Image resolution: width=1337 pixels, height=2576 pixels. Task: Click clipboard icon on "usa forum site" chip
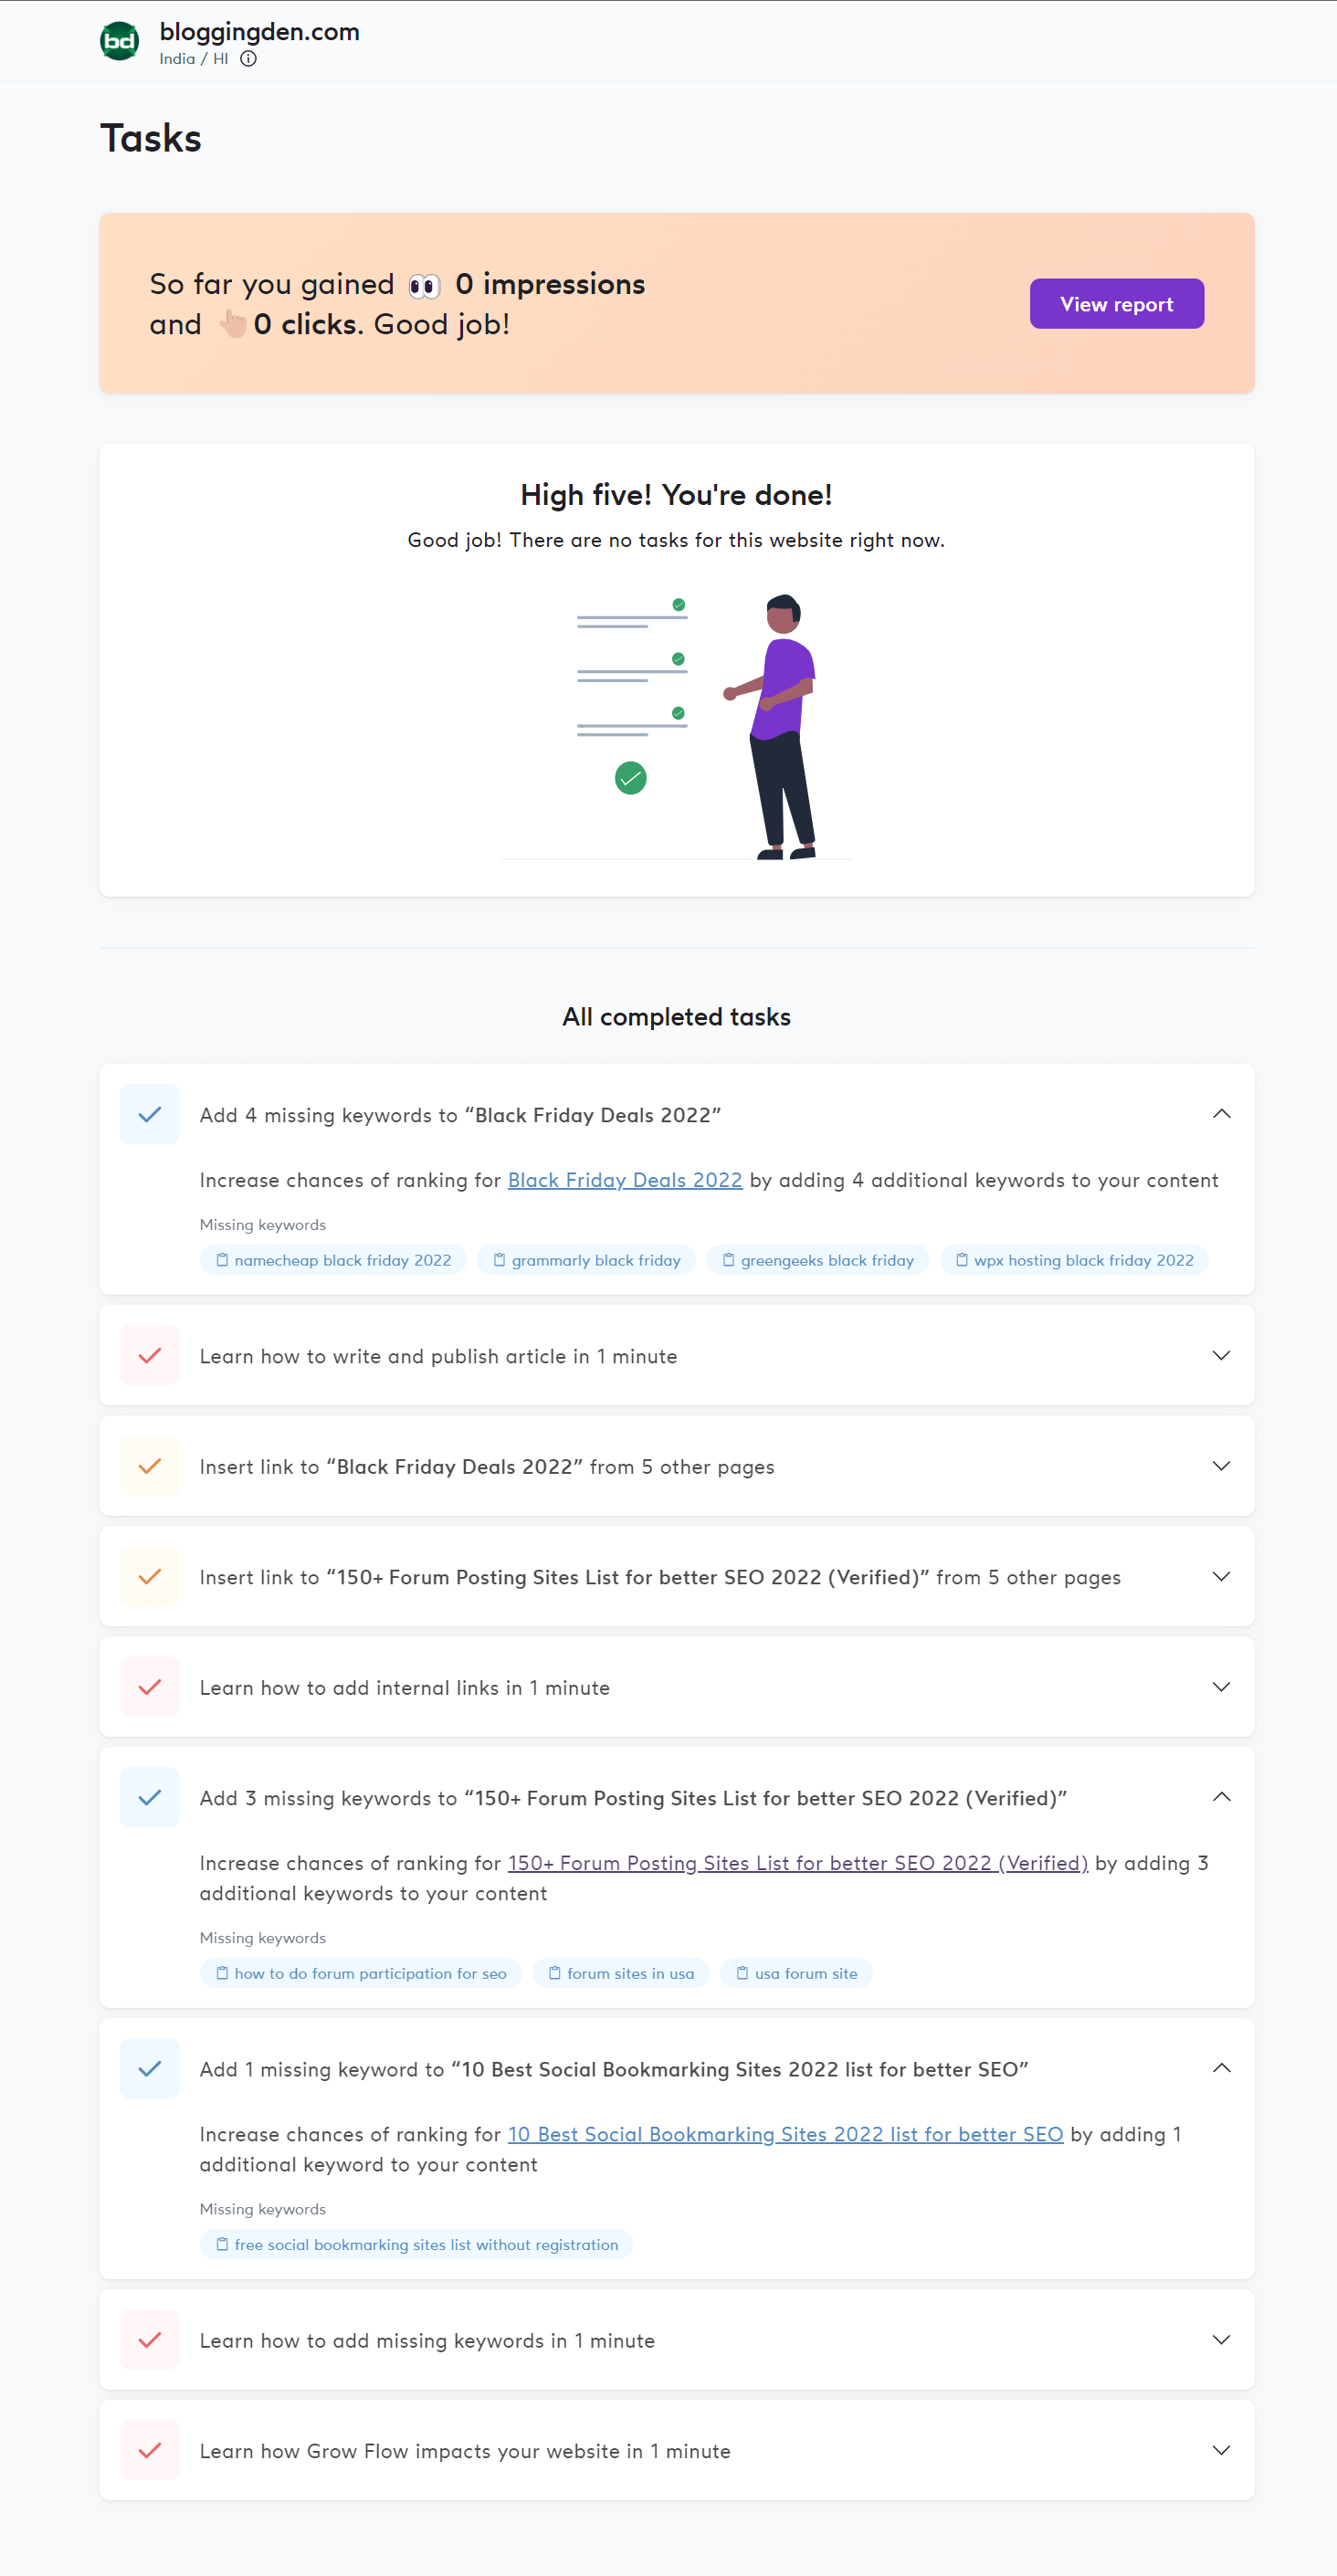coord(743,1973)
